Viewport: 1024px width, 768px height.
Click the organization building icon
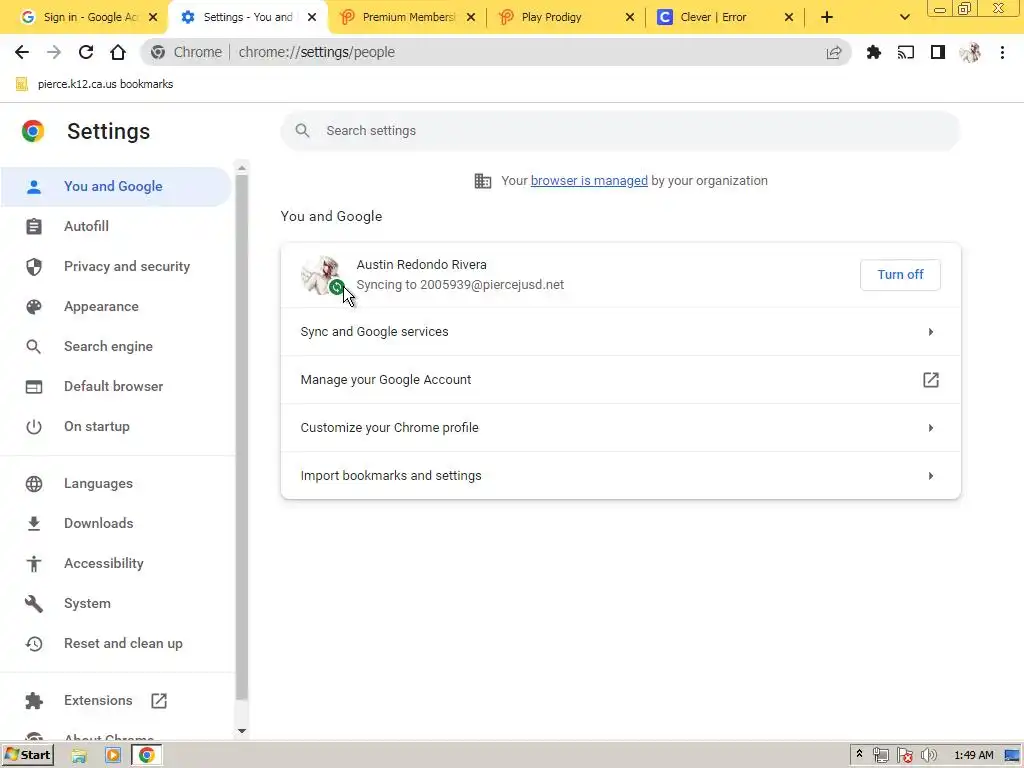click(x=483, y=181)
